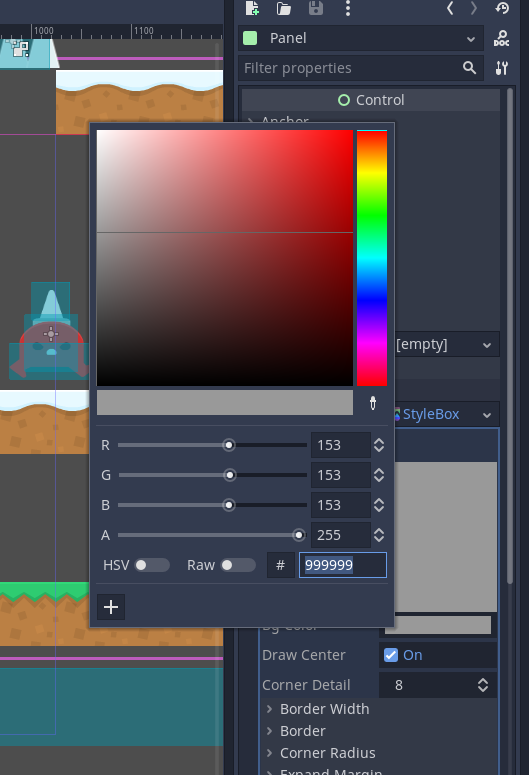
Task: Open the DOC documentation icon
Action: point(501,38)
